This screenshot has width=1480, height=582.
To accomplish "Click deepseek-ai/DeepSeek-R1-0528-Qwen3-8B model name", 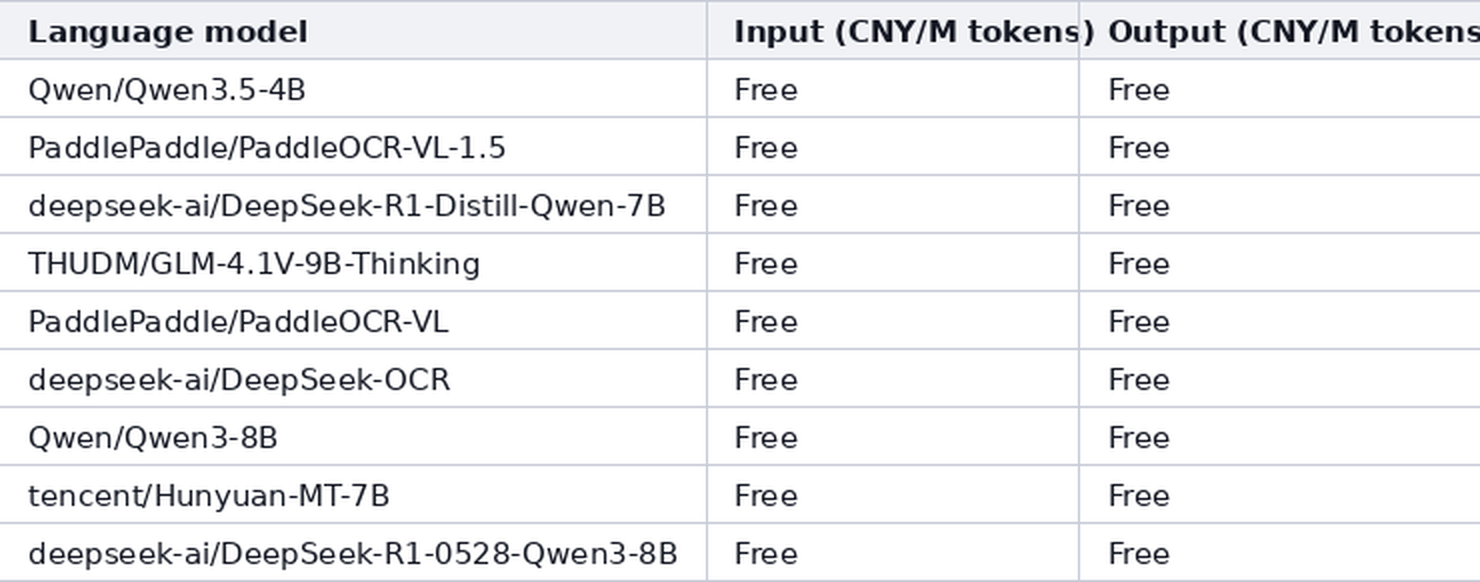I will 353,554.
